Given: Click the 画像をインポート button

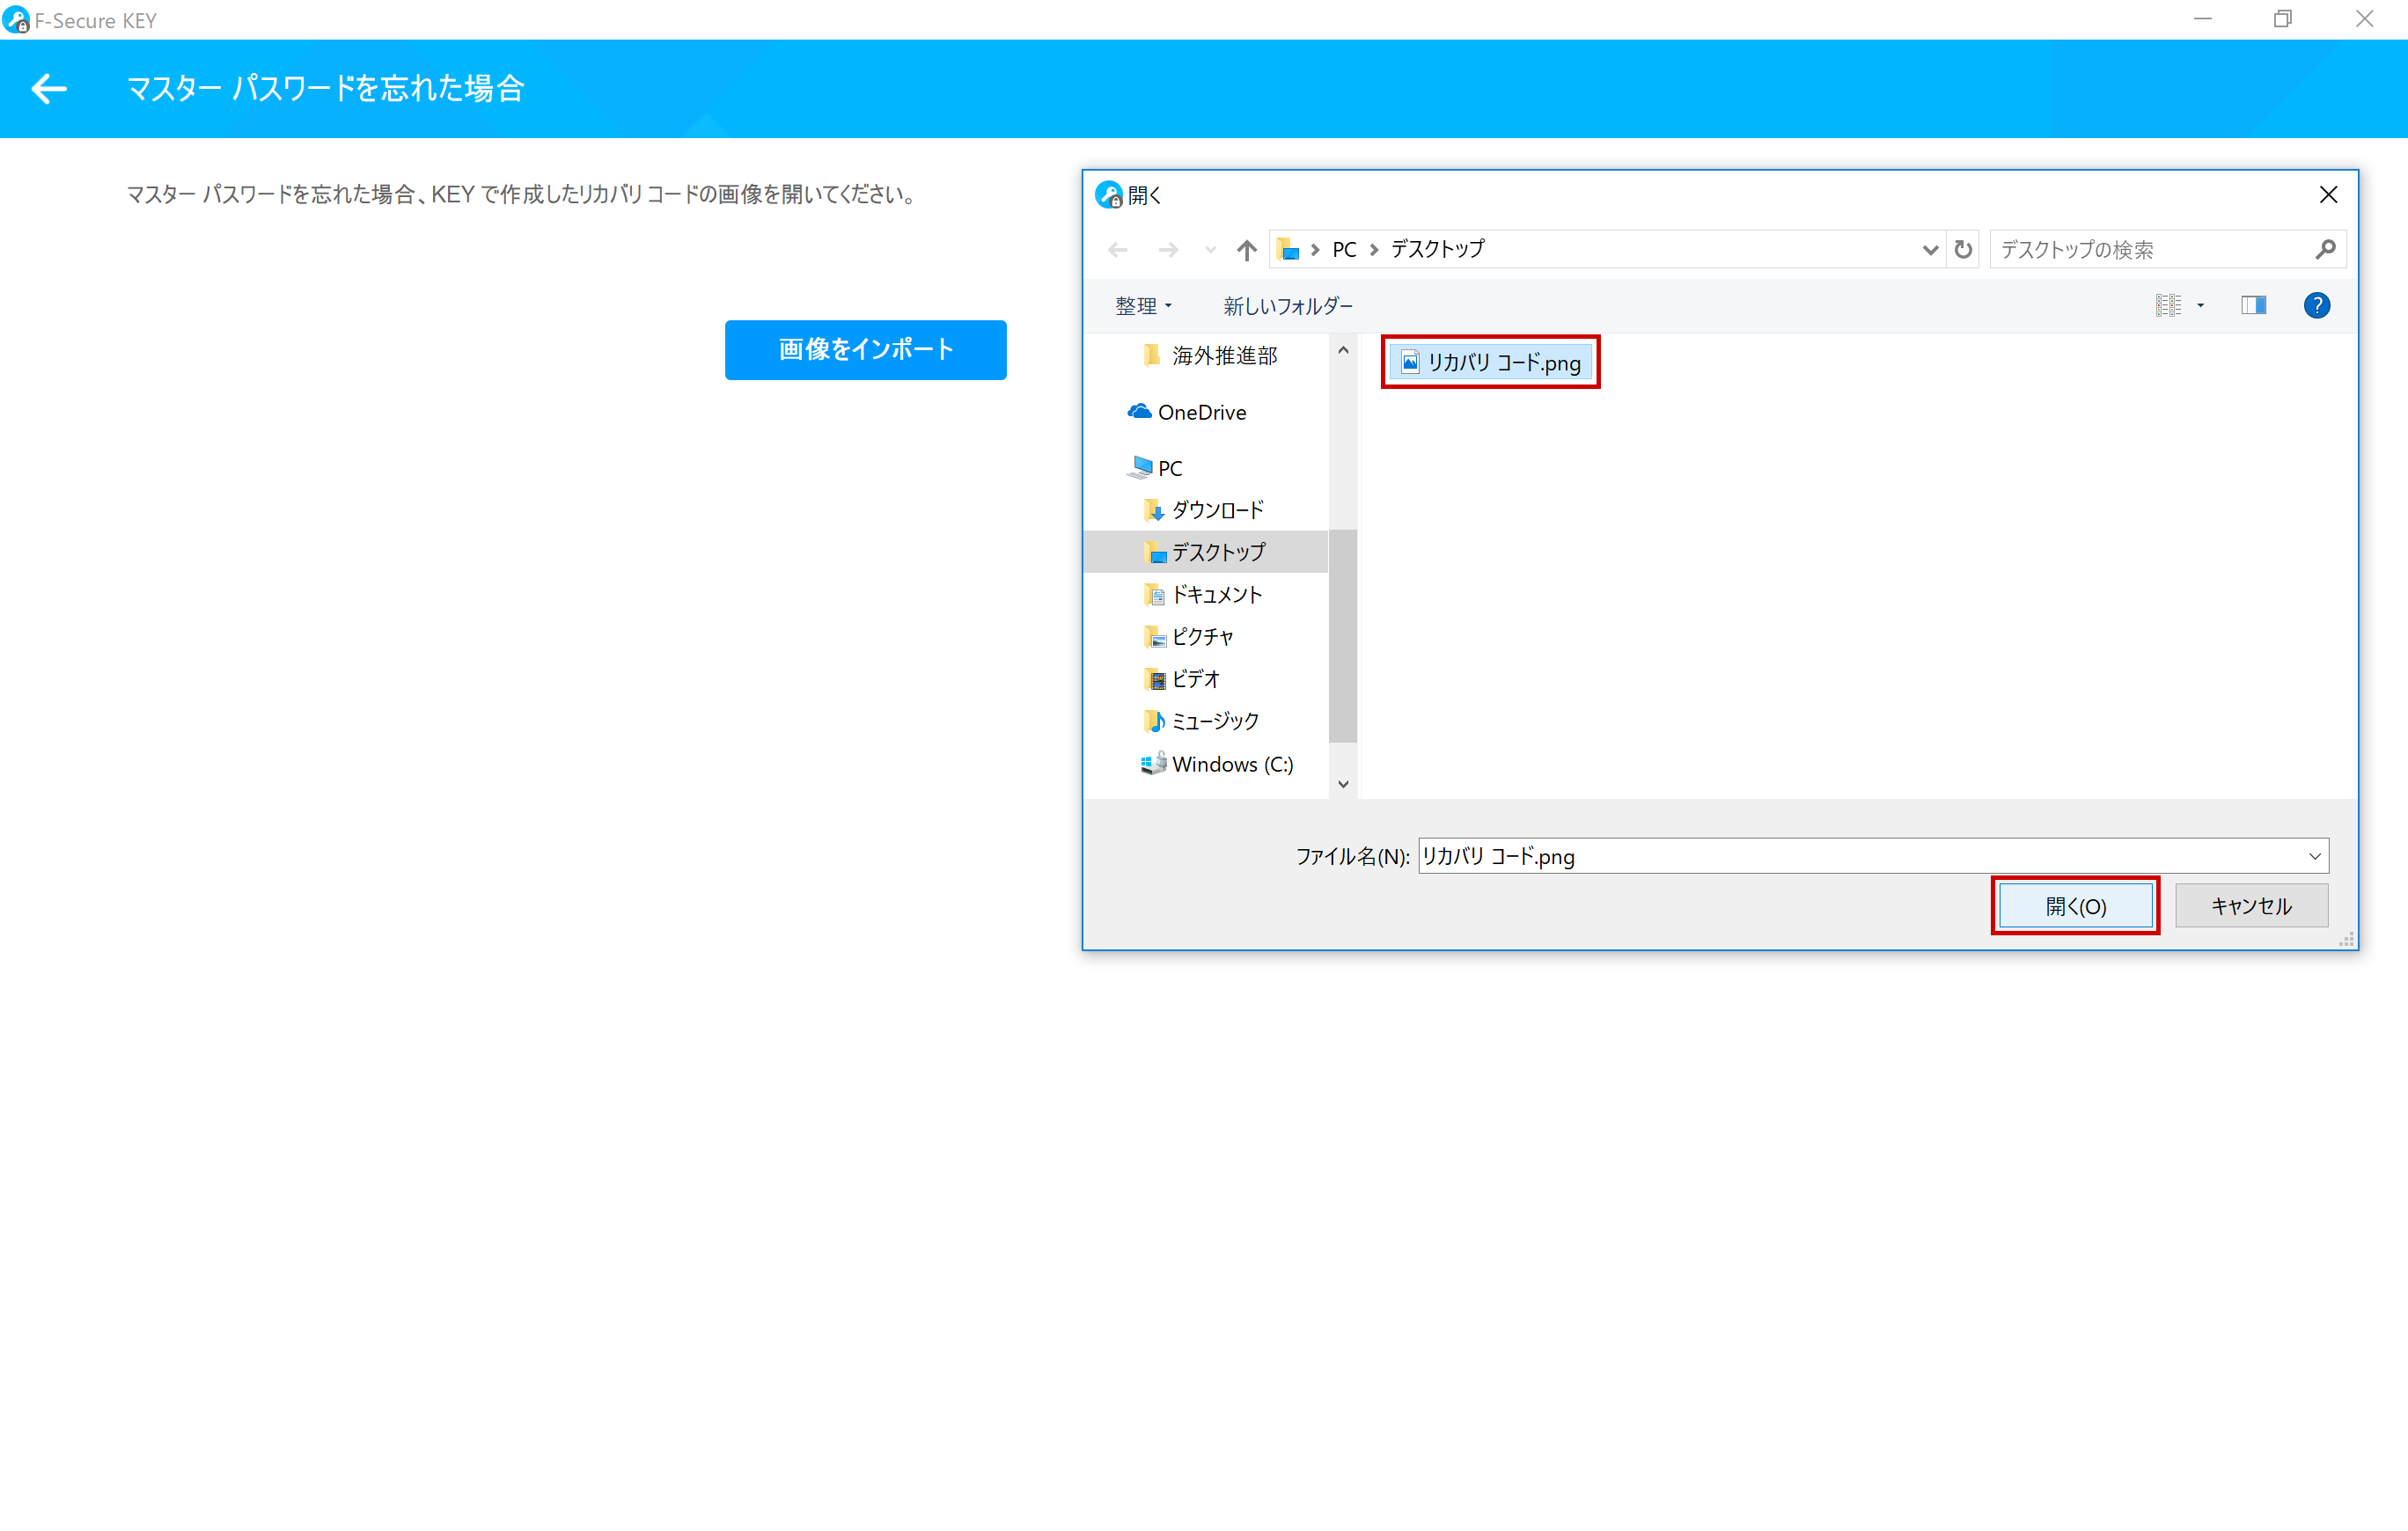Looking at the screenshot, I should point(865,350).
